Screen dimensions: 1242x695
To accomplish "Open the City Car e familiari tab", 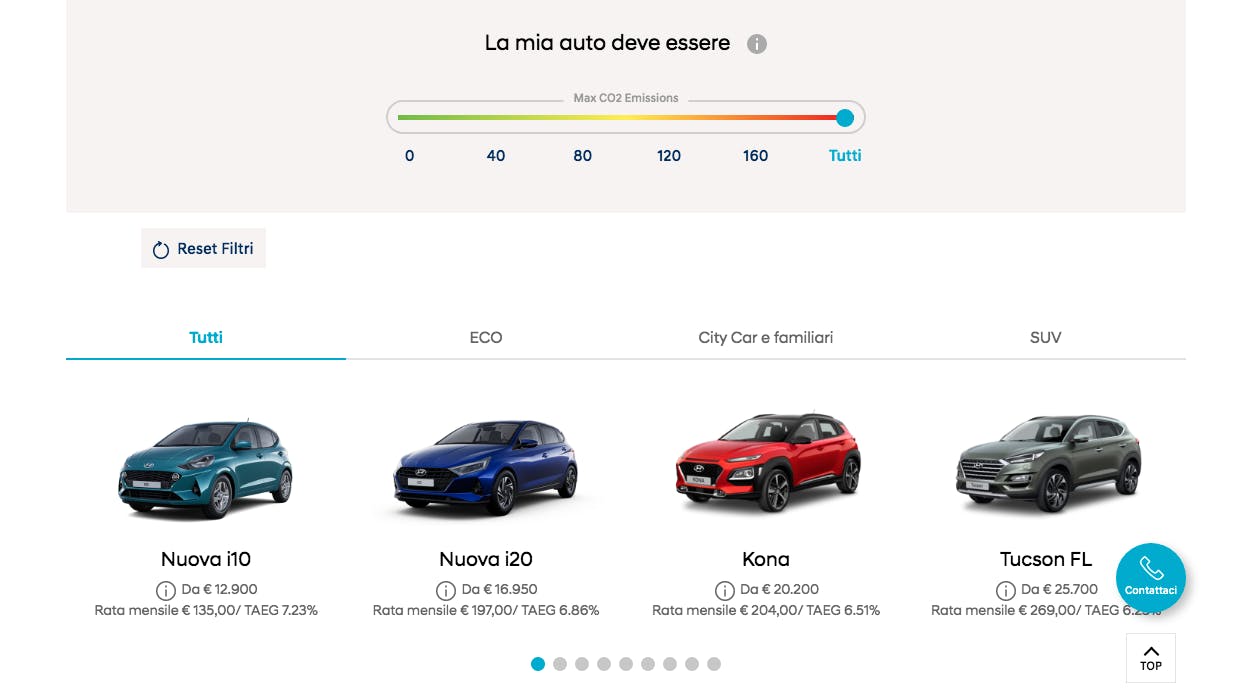I will [x=765, y=338].
